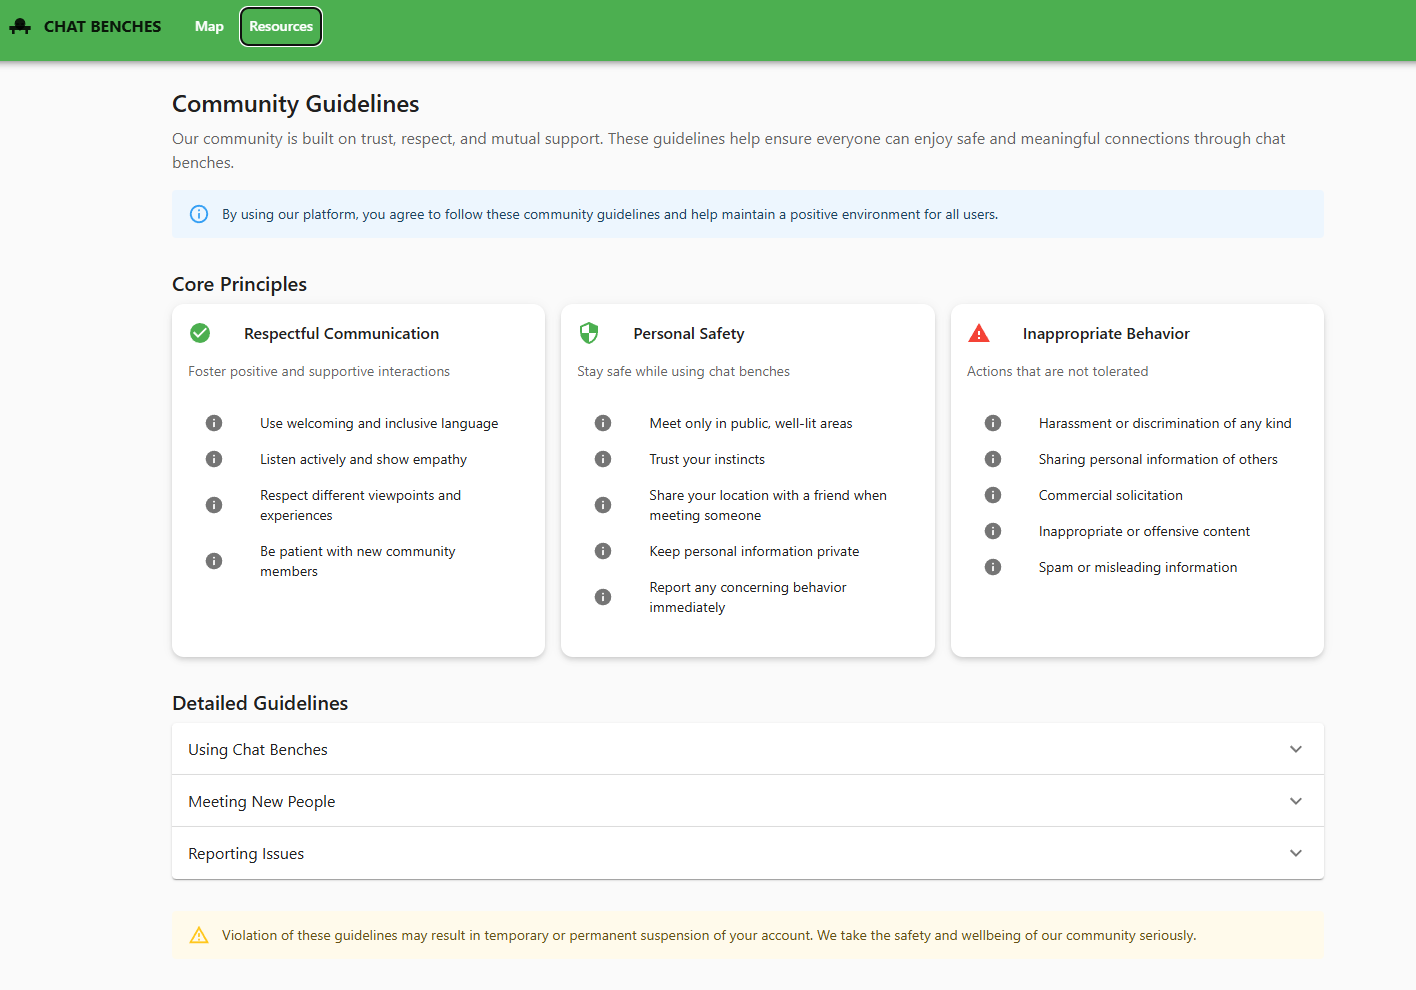Click info icon beside 'Trust your instincts'
The height and width of the screenshot is (990, 1416).
603,459
